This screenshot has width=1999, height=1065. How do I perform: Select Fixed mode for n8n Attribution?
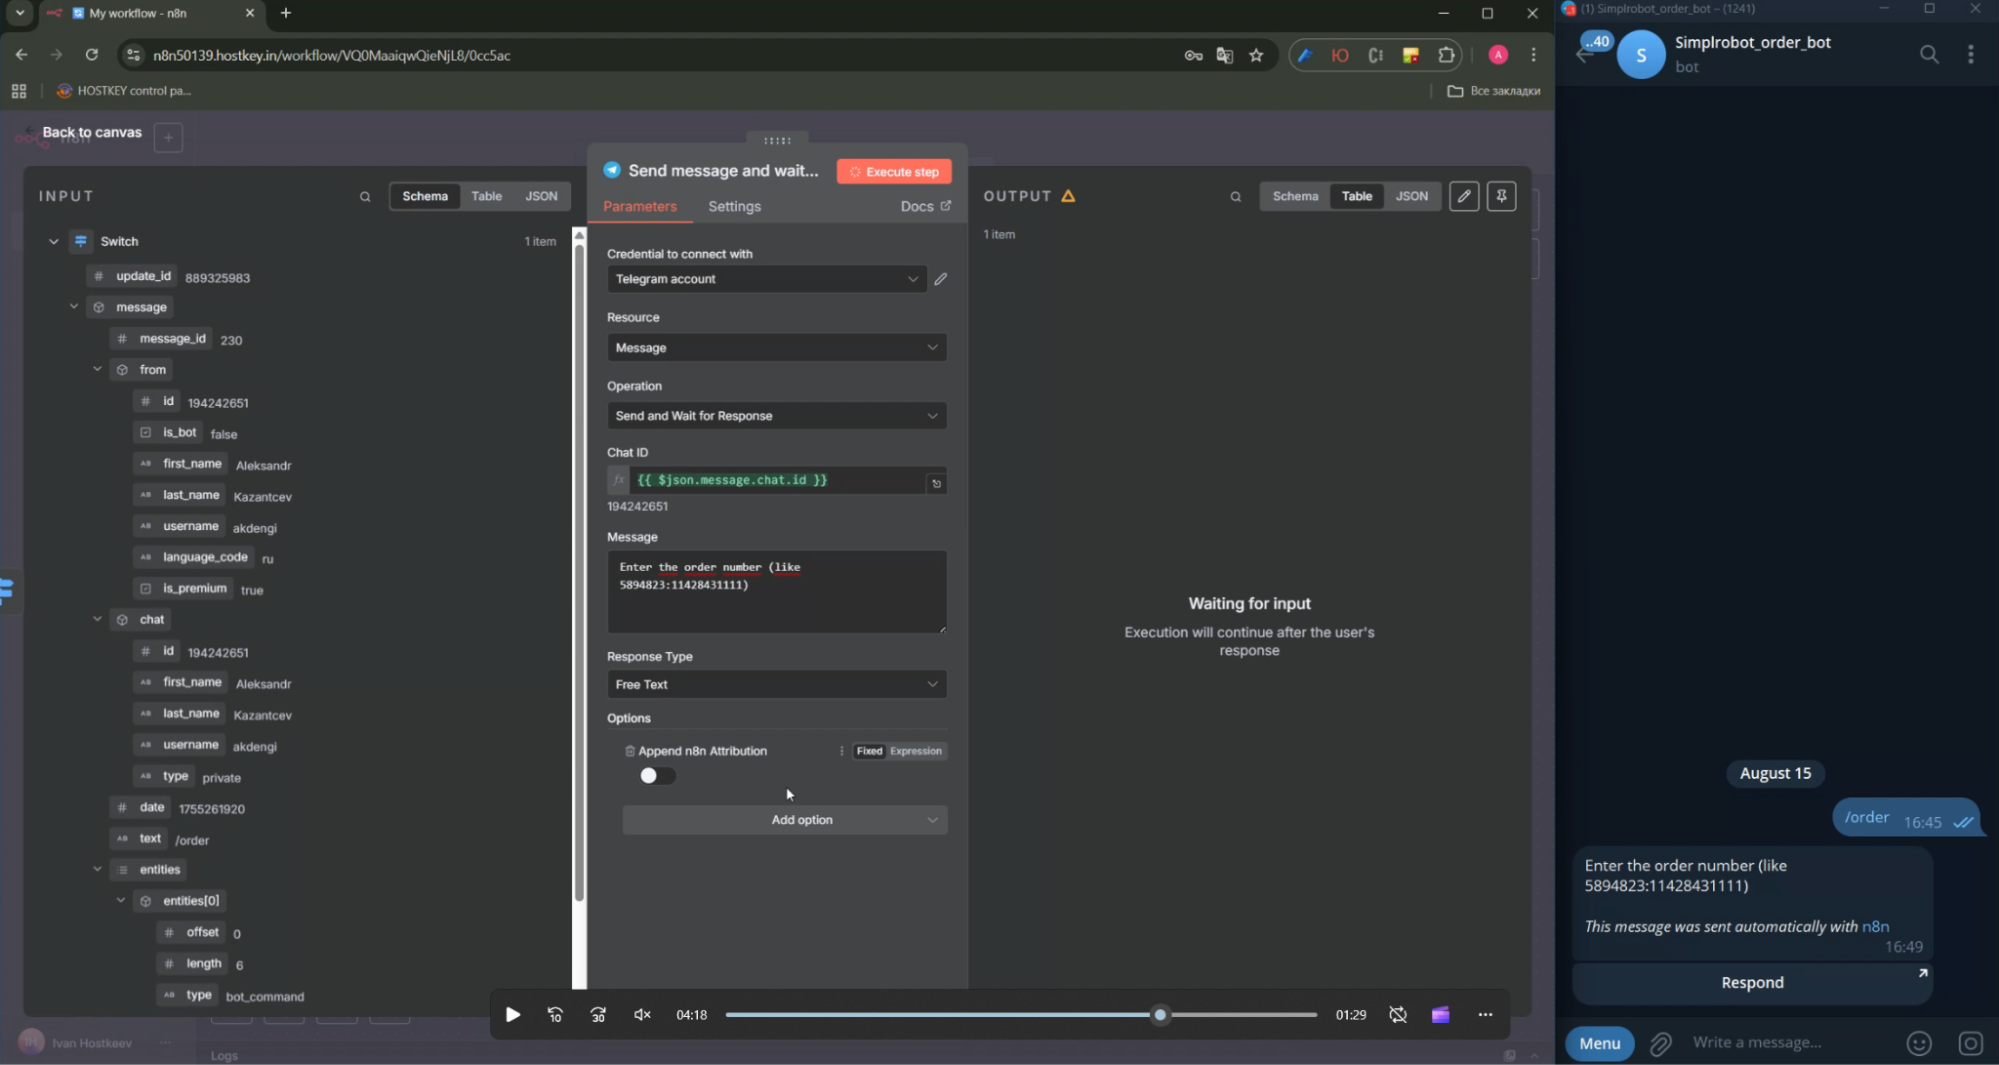pos(869,751)
